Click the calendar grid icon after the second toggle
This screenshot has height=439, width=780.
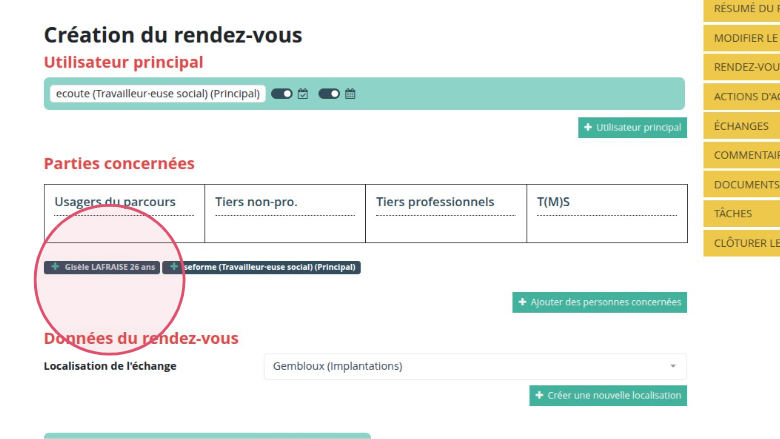tap(350, 94)
